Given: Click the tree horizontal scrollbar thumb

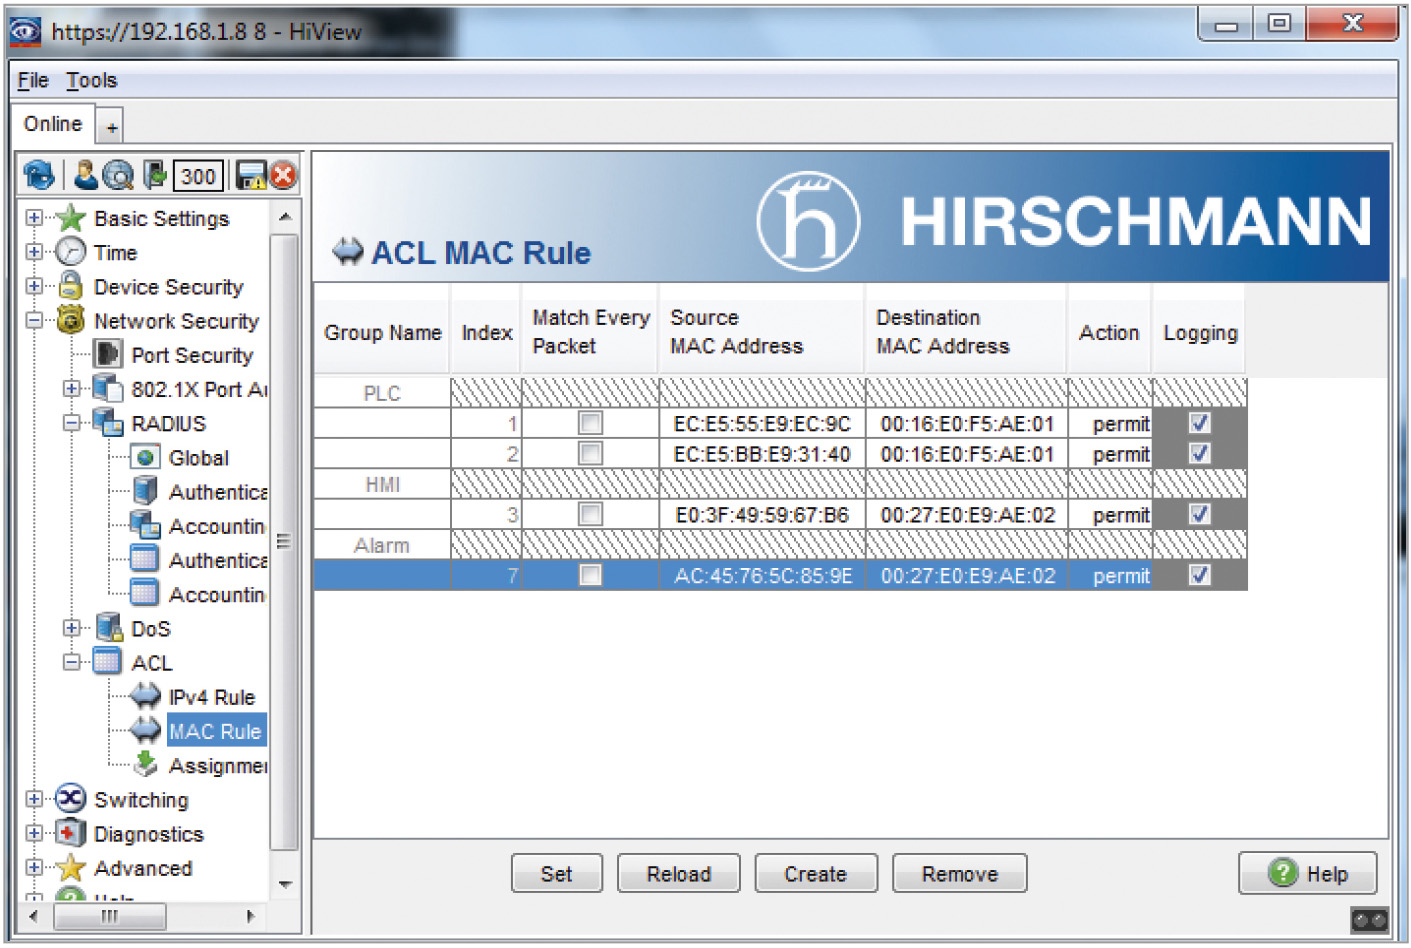Looking at the screenshot, I should [x=110, y=916].
